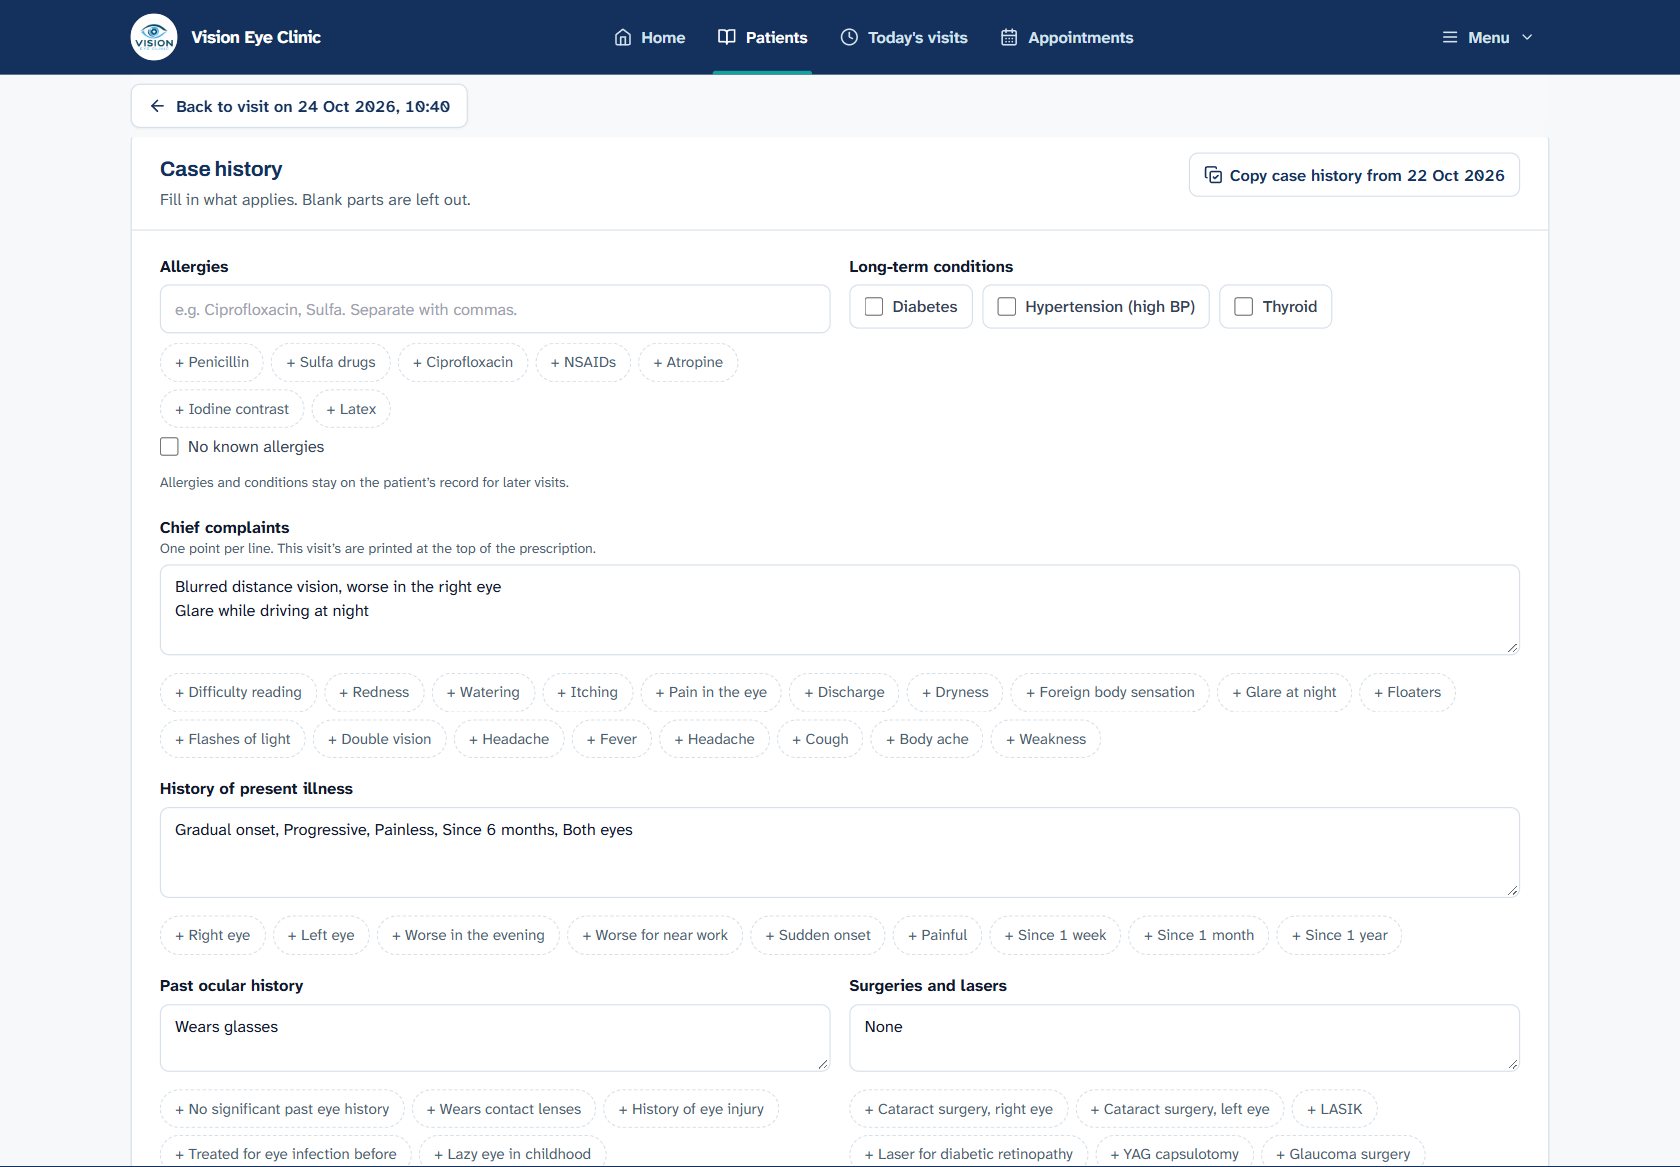Click the Surgeries and lasers textbox
Image resolution: width=1680 pixels, height=1167 pixels.
[x=1184, y=1038]
